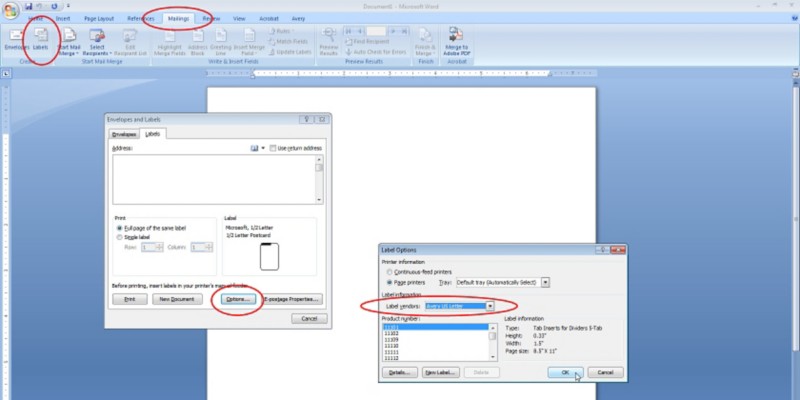The width and height of the screenshot is (800, 400).
Task: Click the Merge to Adobe PDF icon
Action: click(x=455, y=42)
